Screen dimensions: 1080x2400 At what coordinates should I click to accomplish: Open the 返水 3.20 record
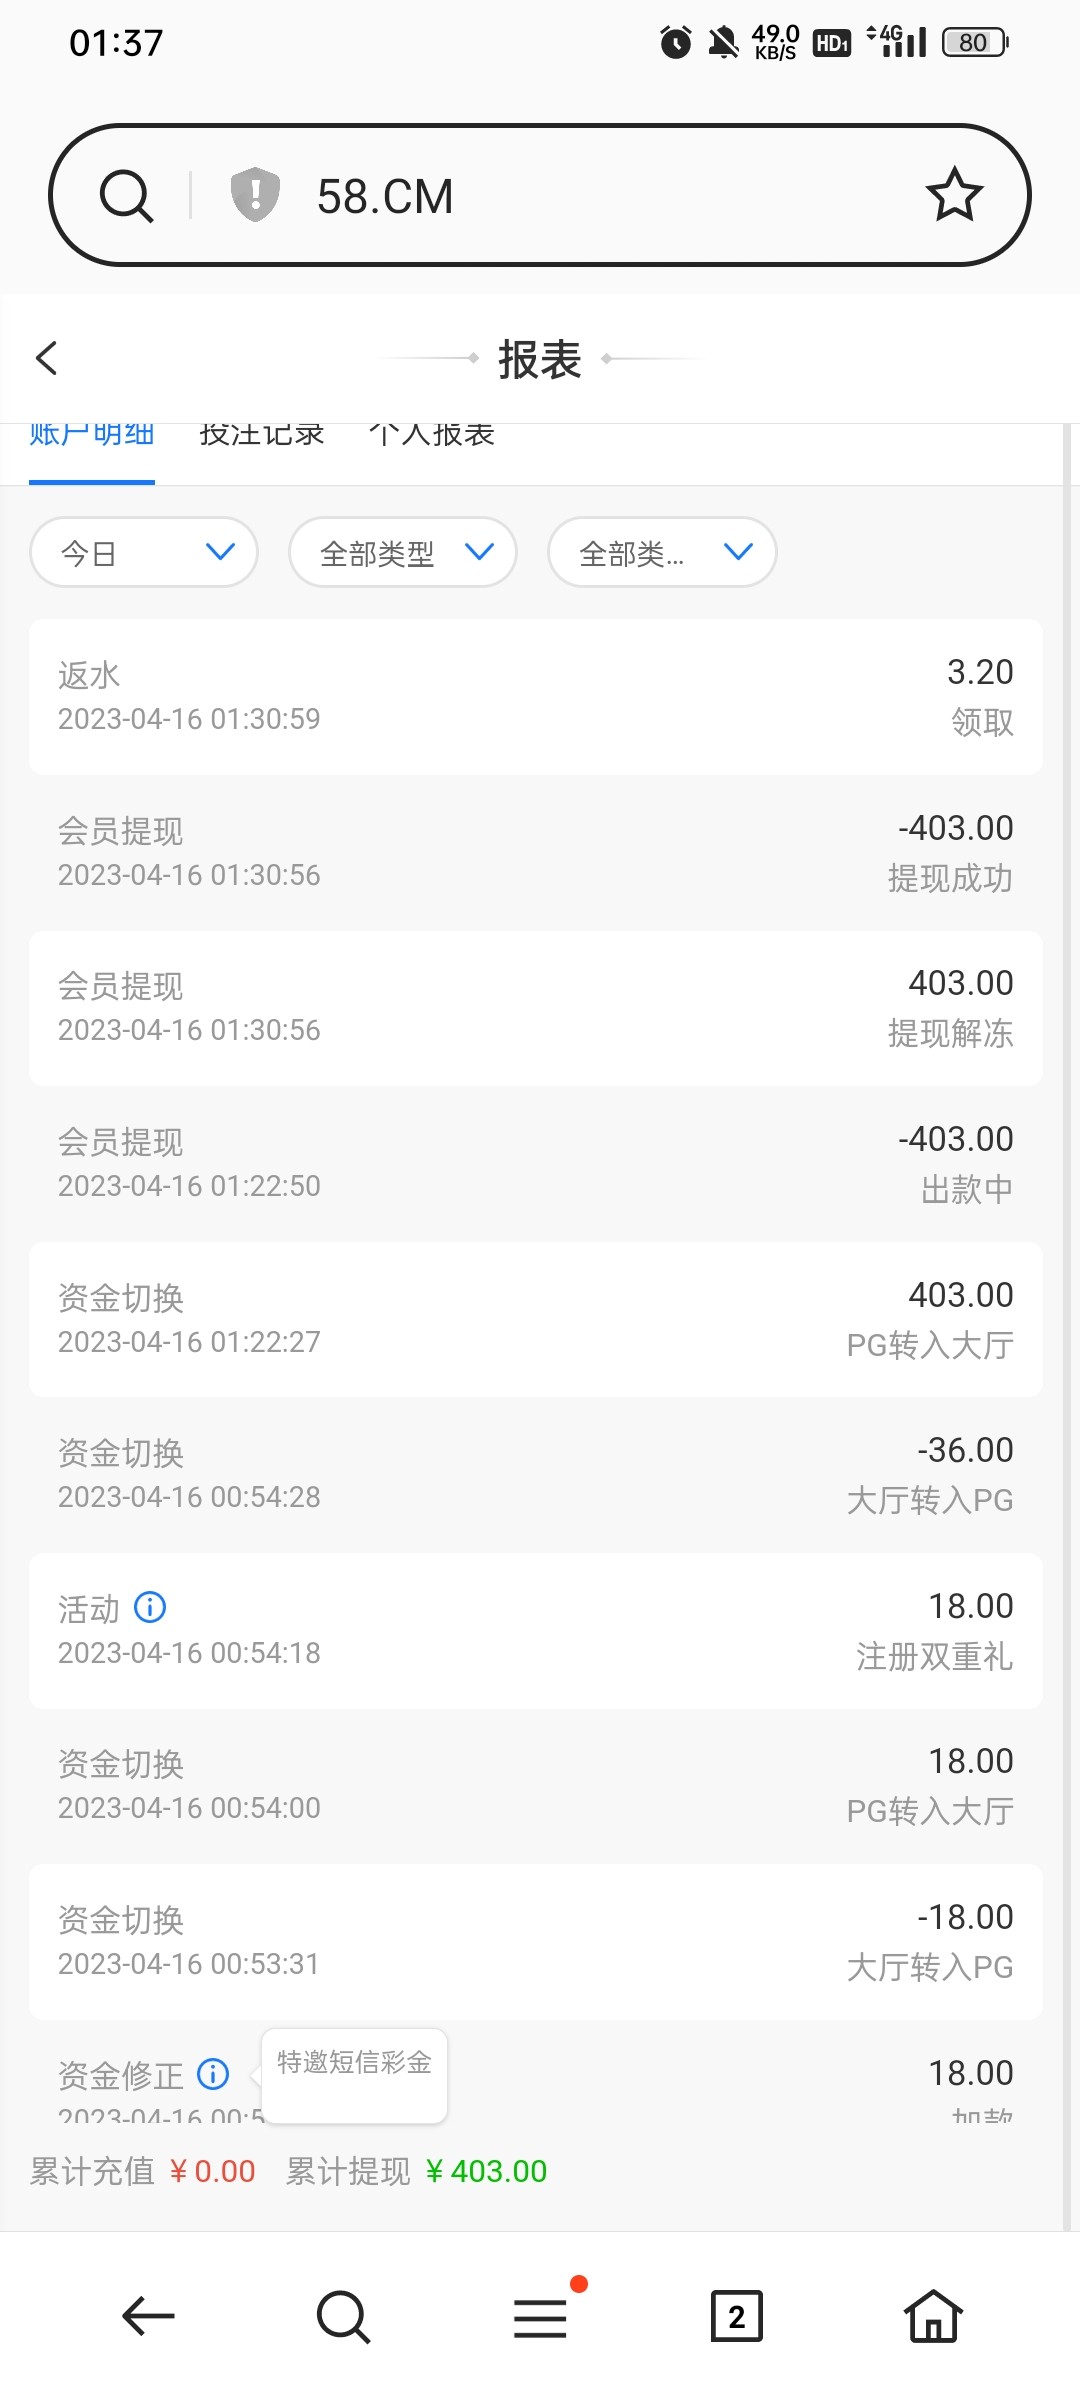(536, 697)
